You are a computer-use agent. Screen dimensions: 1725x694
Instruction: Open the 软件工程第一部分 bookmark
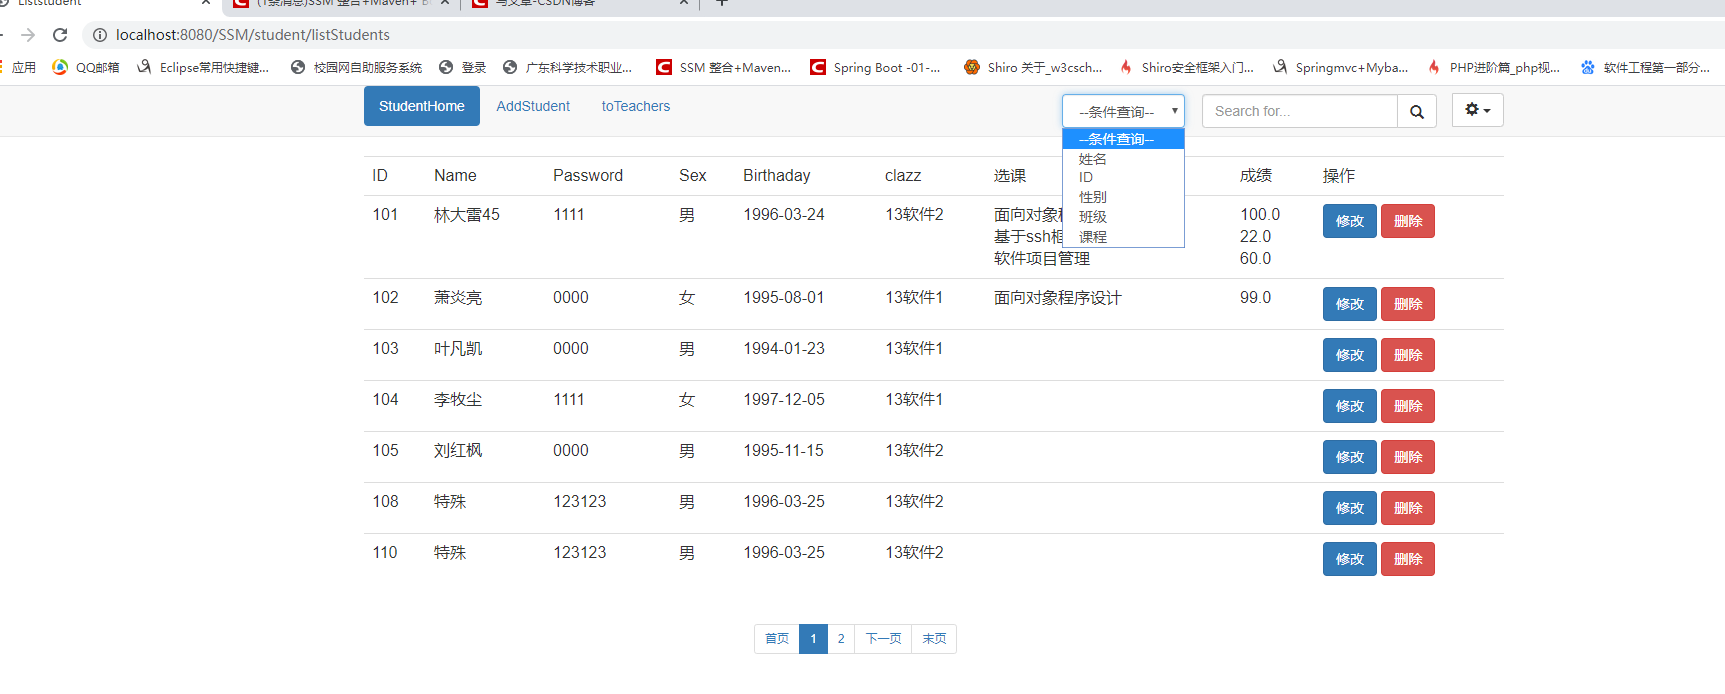[1645, 67]
